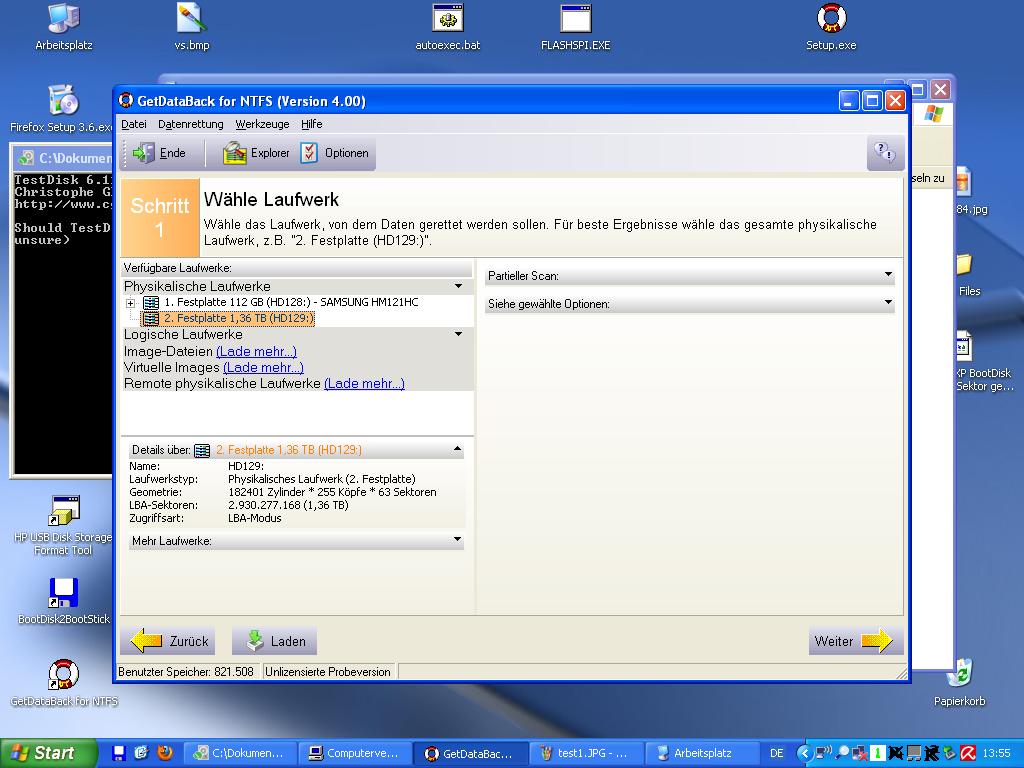This screenshot has height=768, width=1024.
Task: Select the Setup.exe desktop icon
Action: point(831,27)
